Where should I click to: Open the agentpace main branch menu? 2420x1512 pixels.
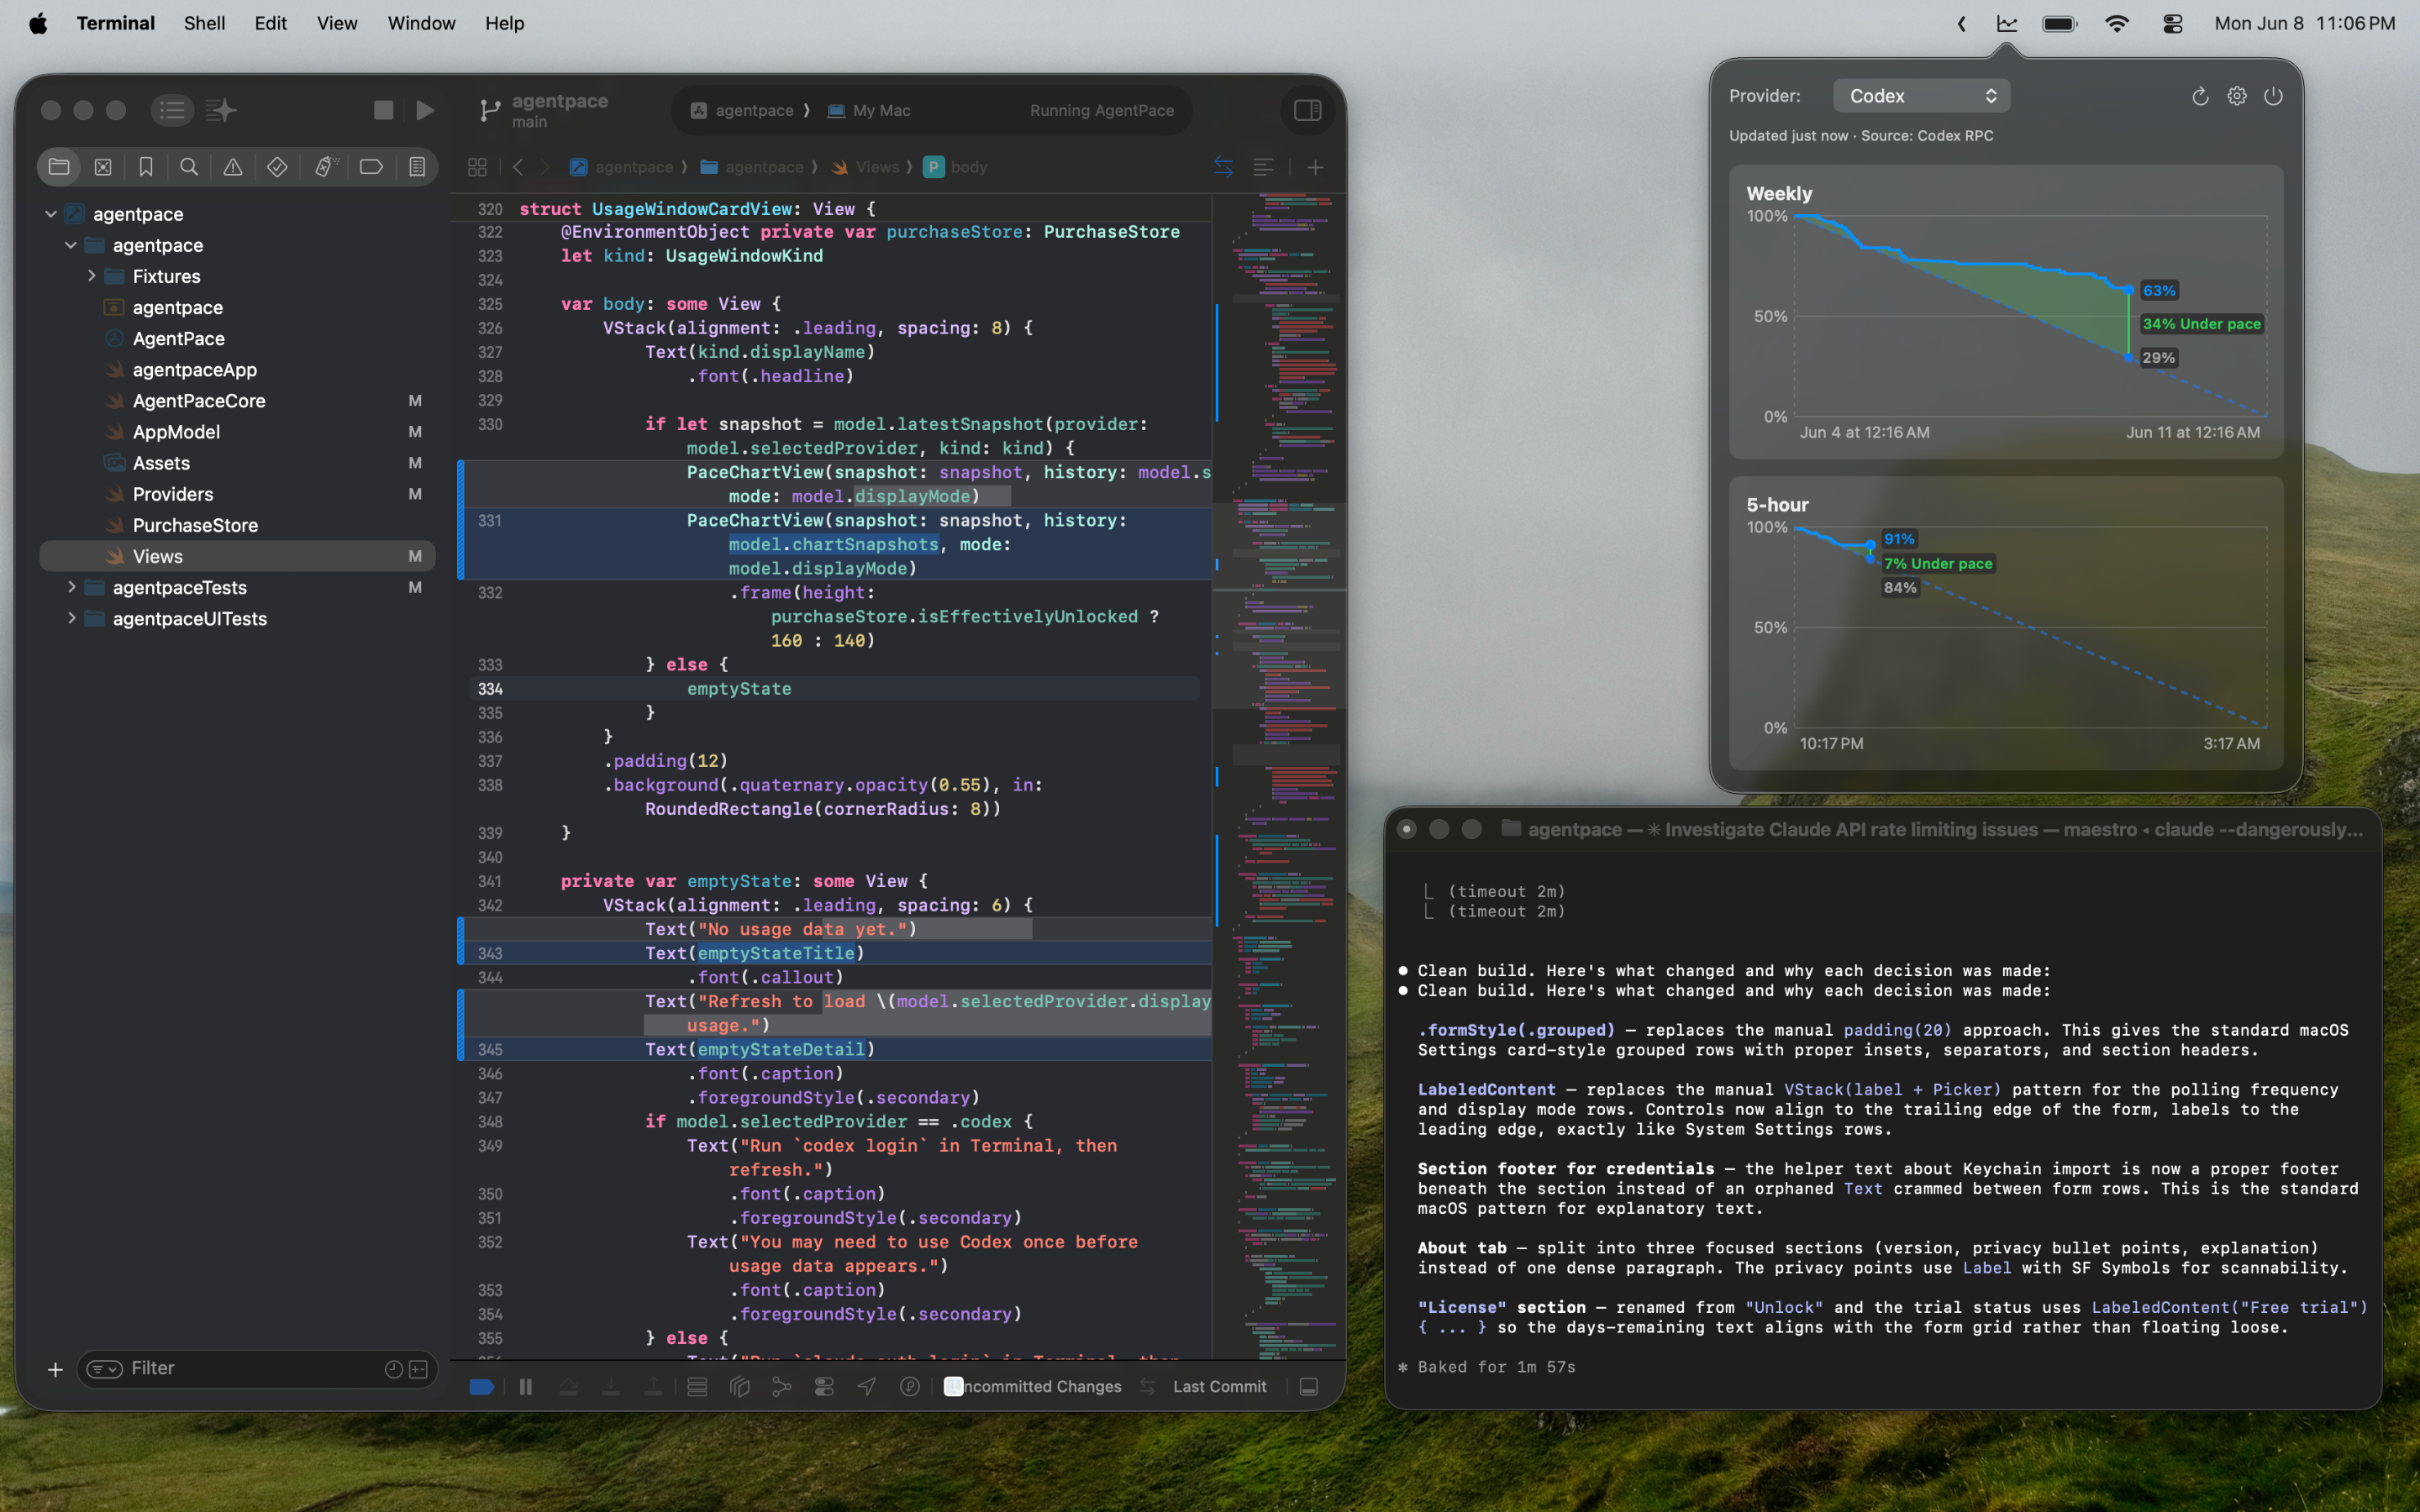(545, 110)
